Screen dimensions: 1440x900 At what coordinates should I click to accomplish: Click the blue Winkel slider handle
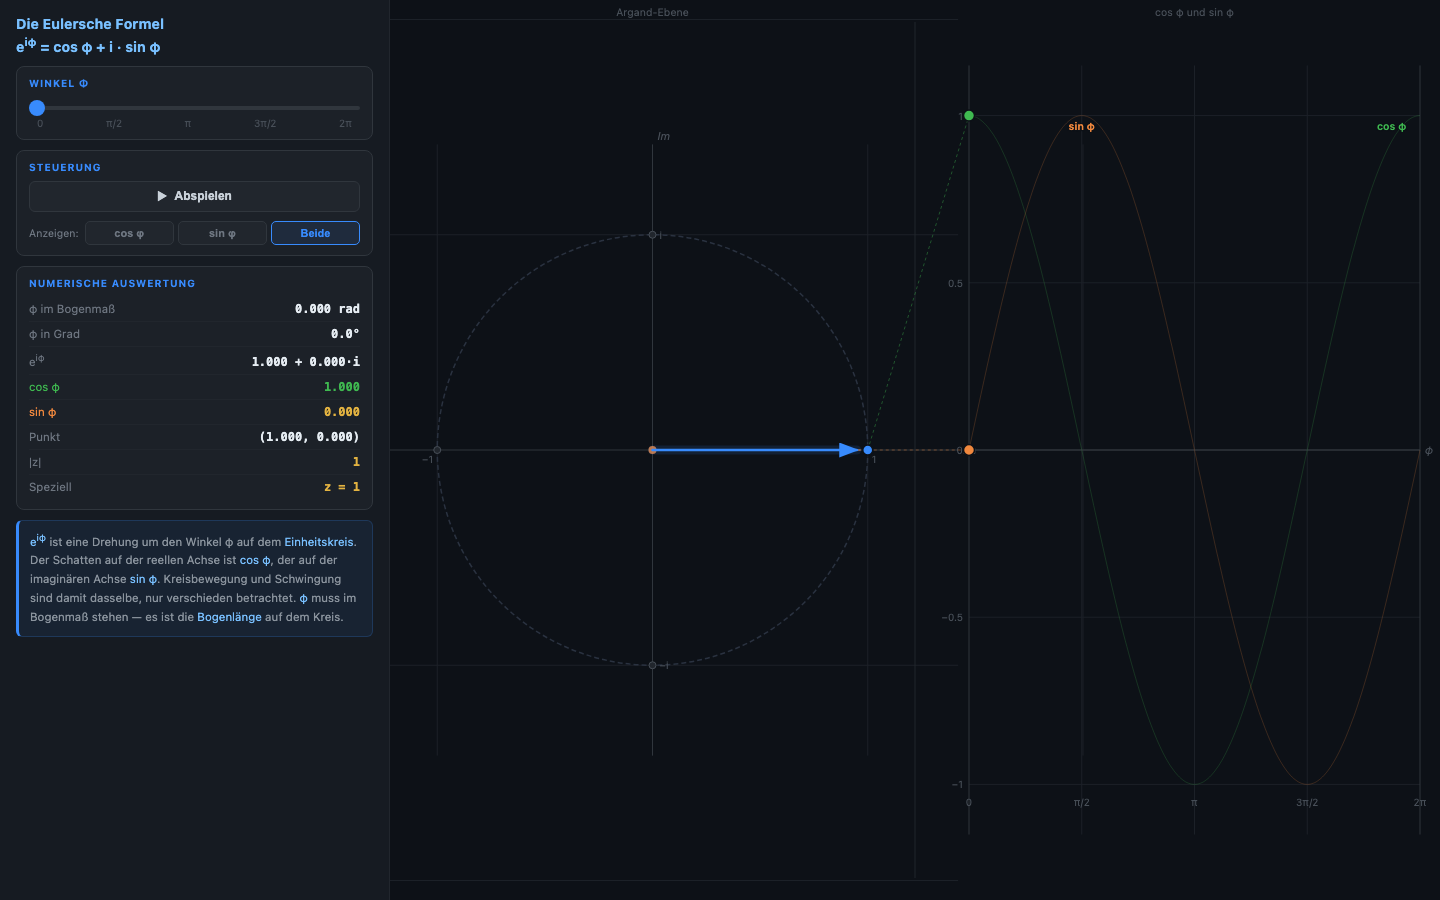pyautogui.click(x=37, y=108)
